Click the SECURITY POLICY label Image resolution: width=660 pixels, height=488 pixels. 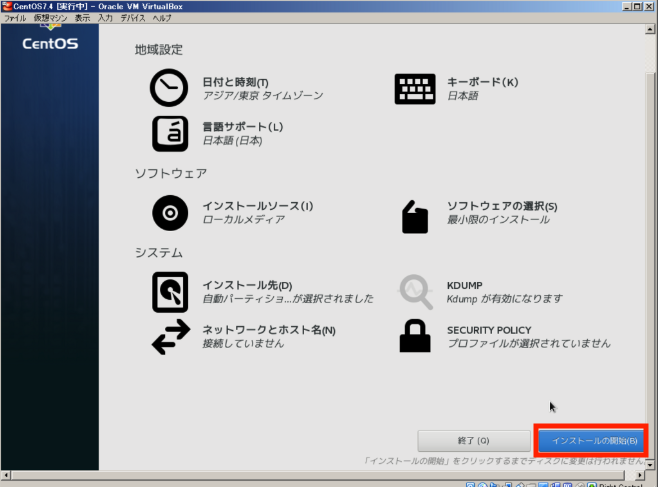point(489,330)
